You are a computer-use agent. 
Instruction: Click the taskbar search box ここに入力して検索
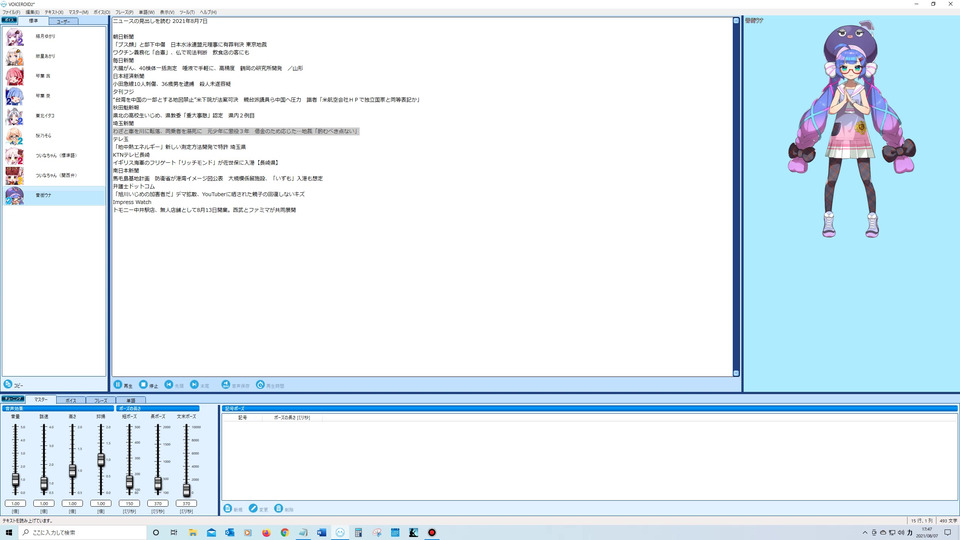(83, 533)
